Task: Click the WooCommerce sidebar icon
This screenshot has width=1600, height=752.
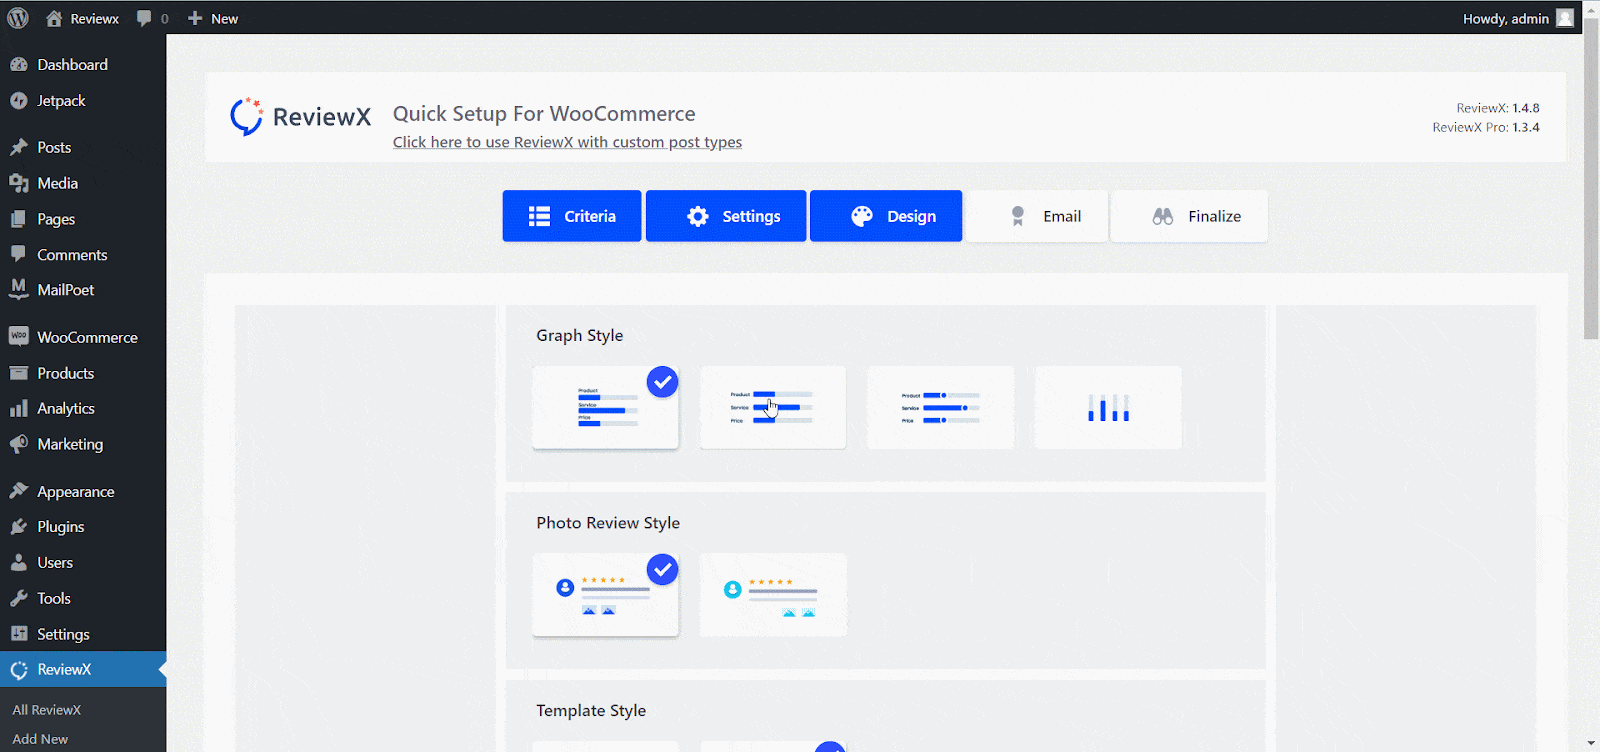Action: (x=18, y=337)
